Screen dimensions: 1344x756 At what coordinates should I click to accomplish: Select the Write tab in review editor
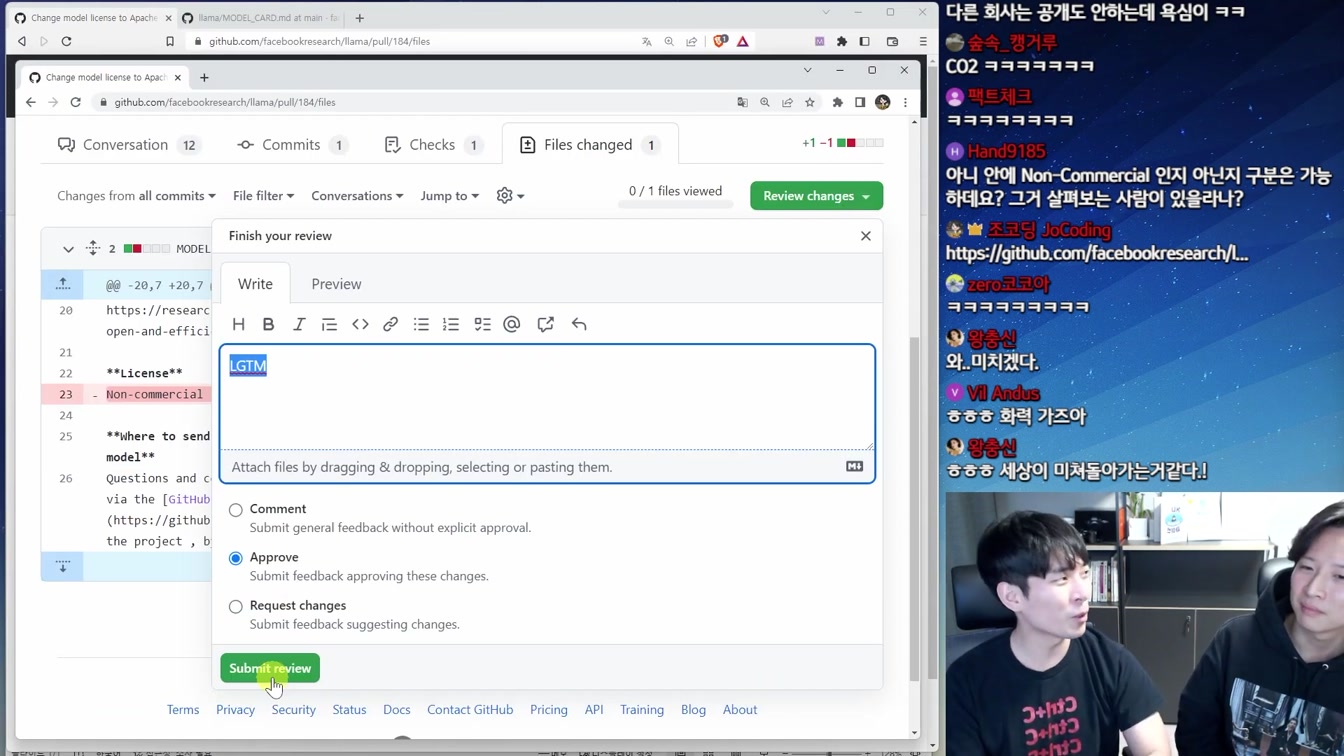coord(255,284)
